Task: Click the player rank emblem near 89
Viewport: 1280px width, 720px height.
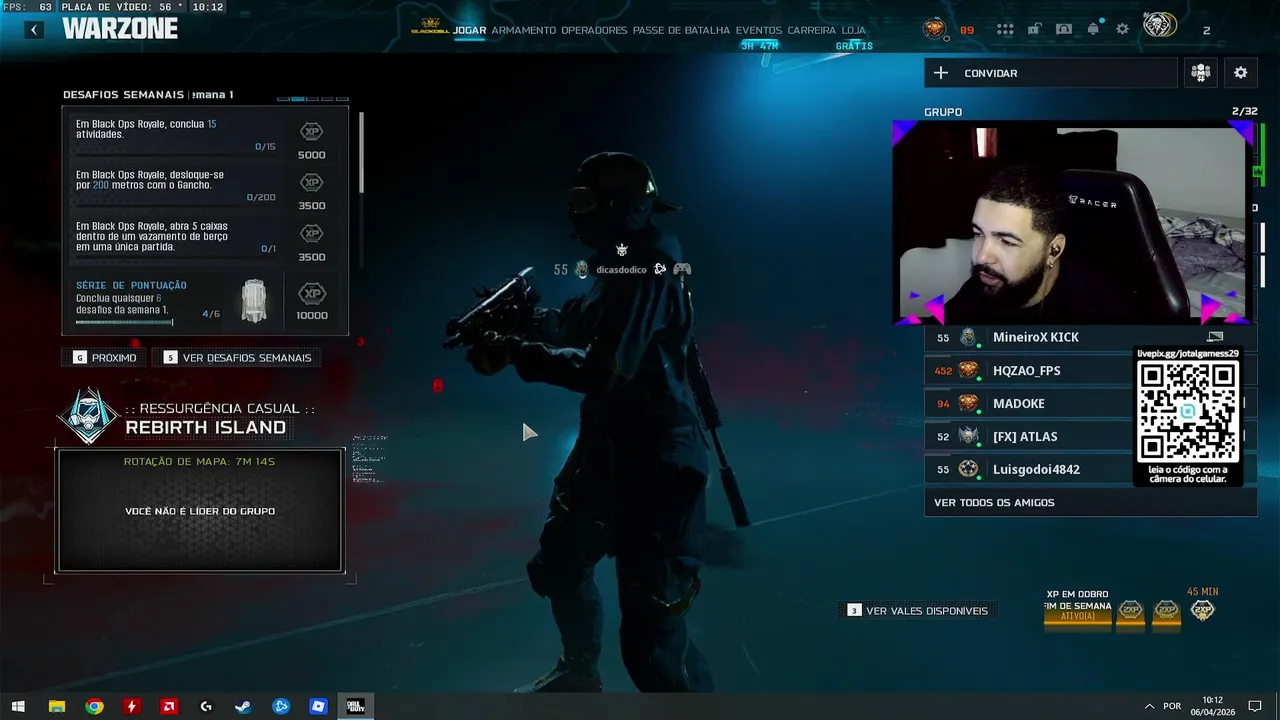Action: pos(934,29)
